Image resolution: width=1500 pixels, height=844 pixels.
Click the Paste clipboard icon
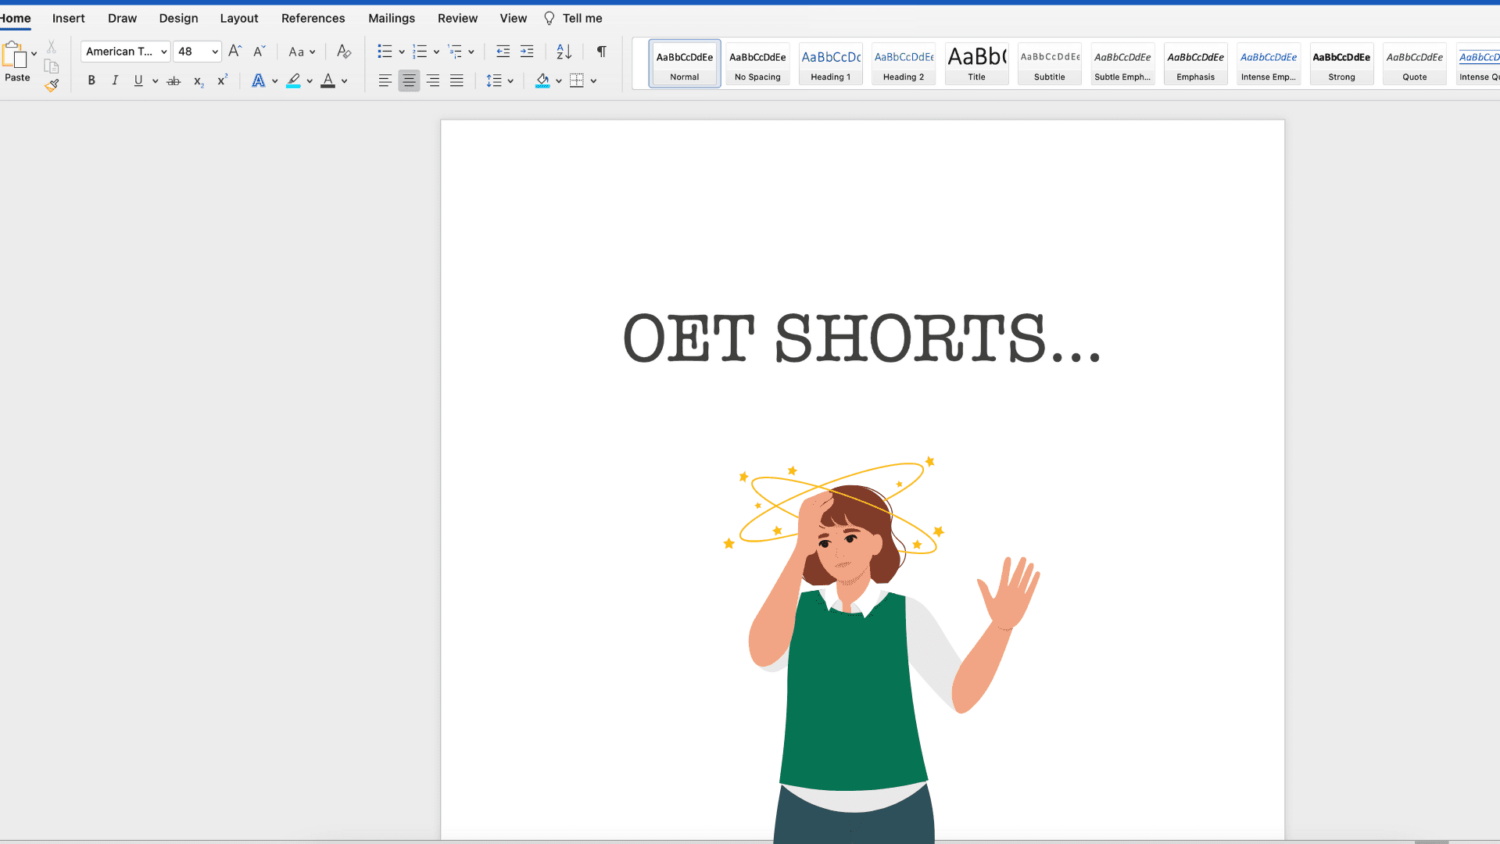click(15, 55)
